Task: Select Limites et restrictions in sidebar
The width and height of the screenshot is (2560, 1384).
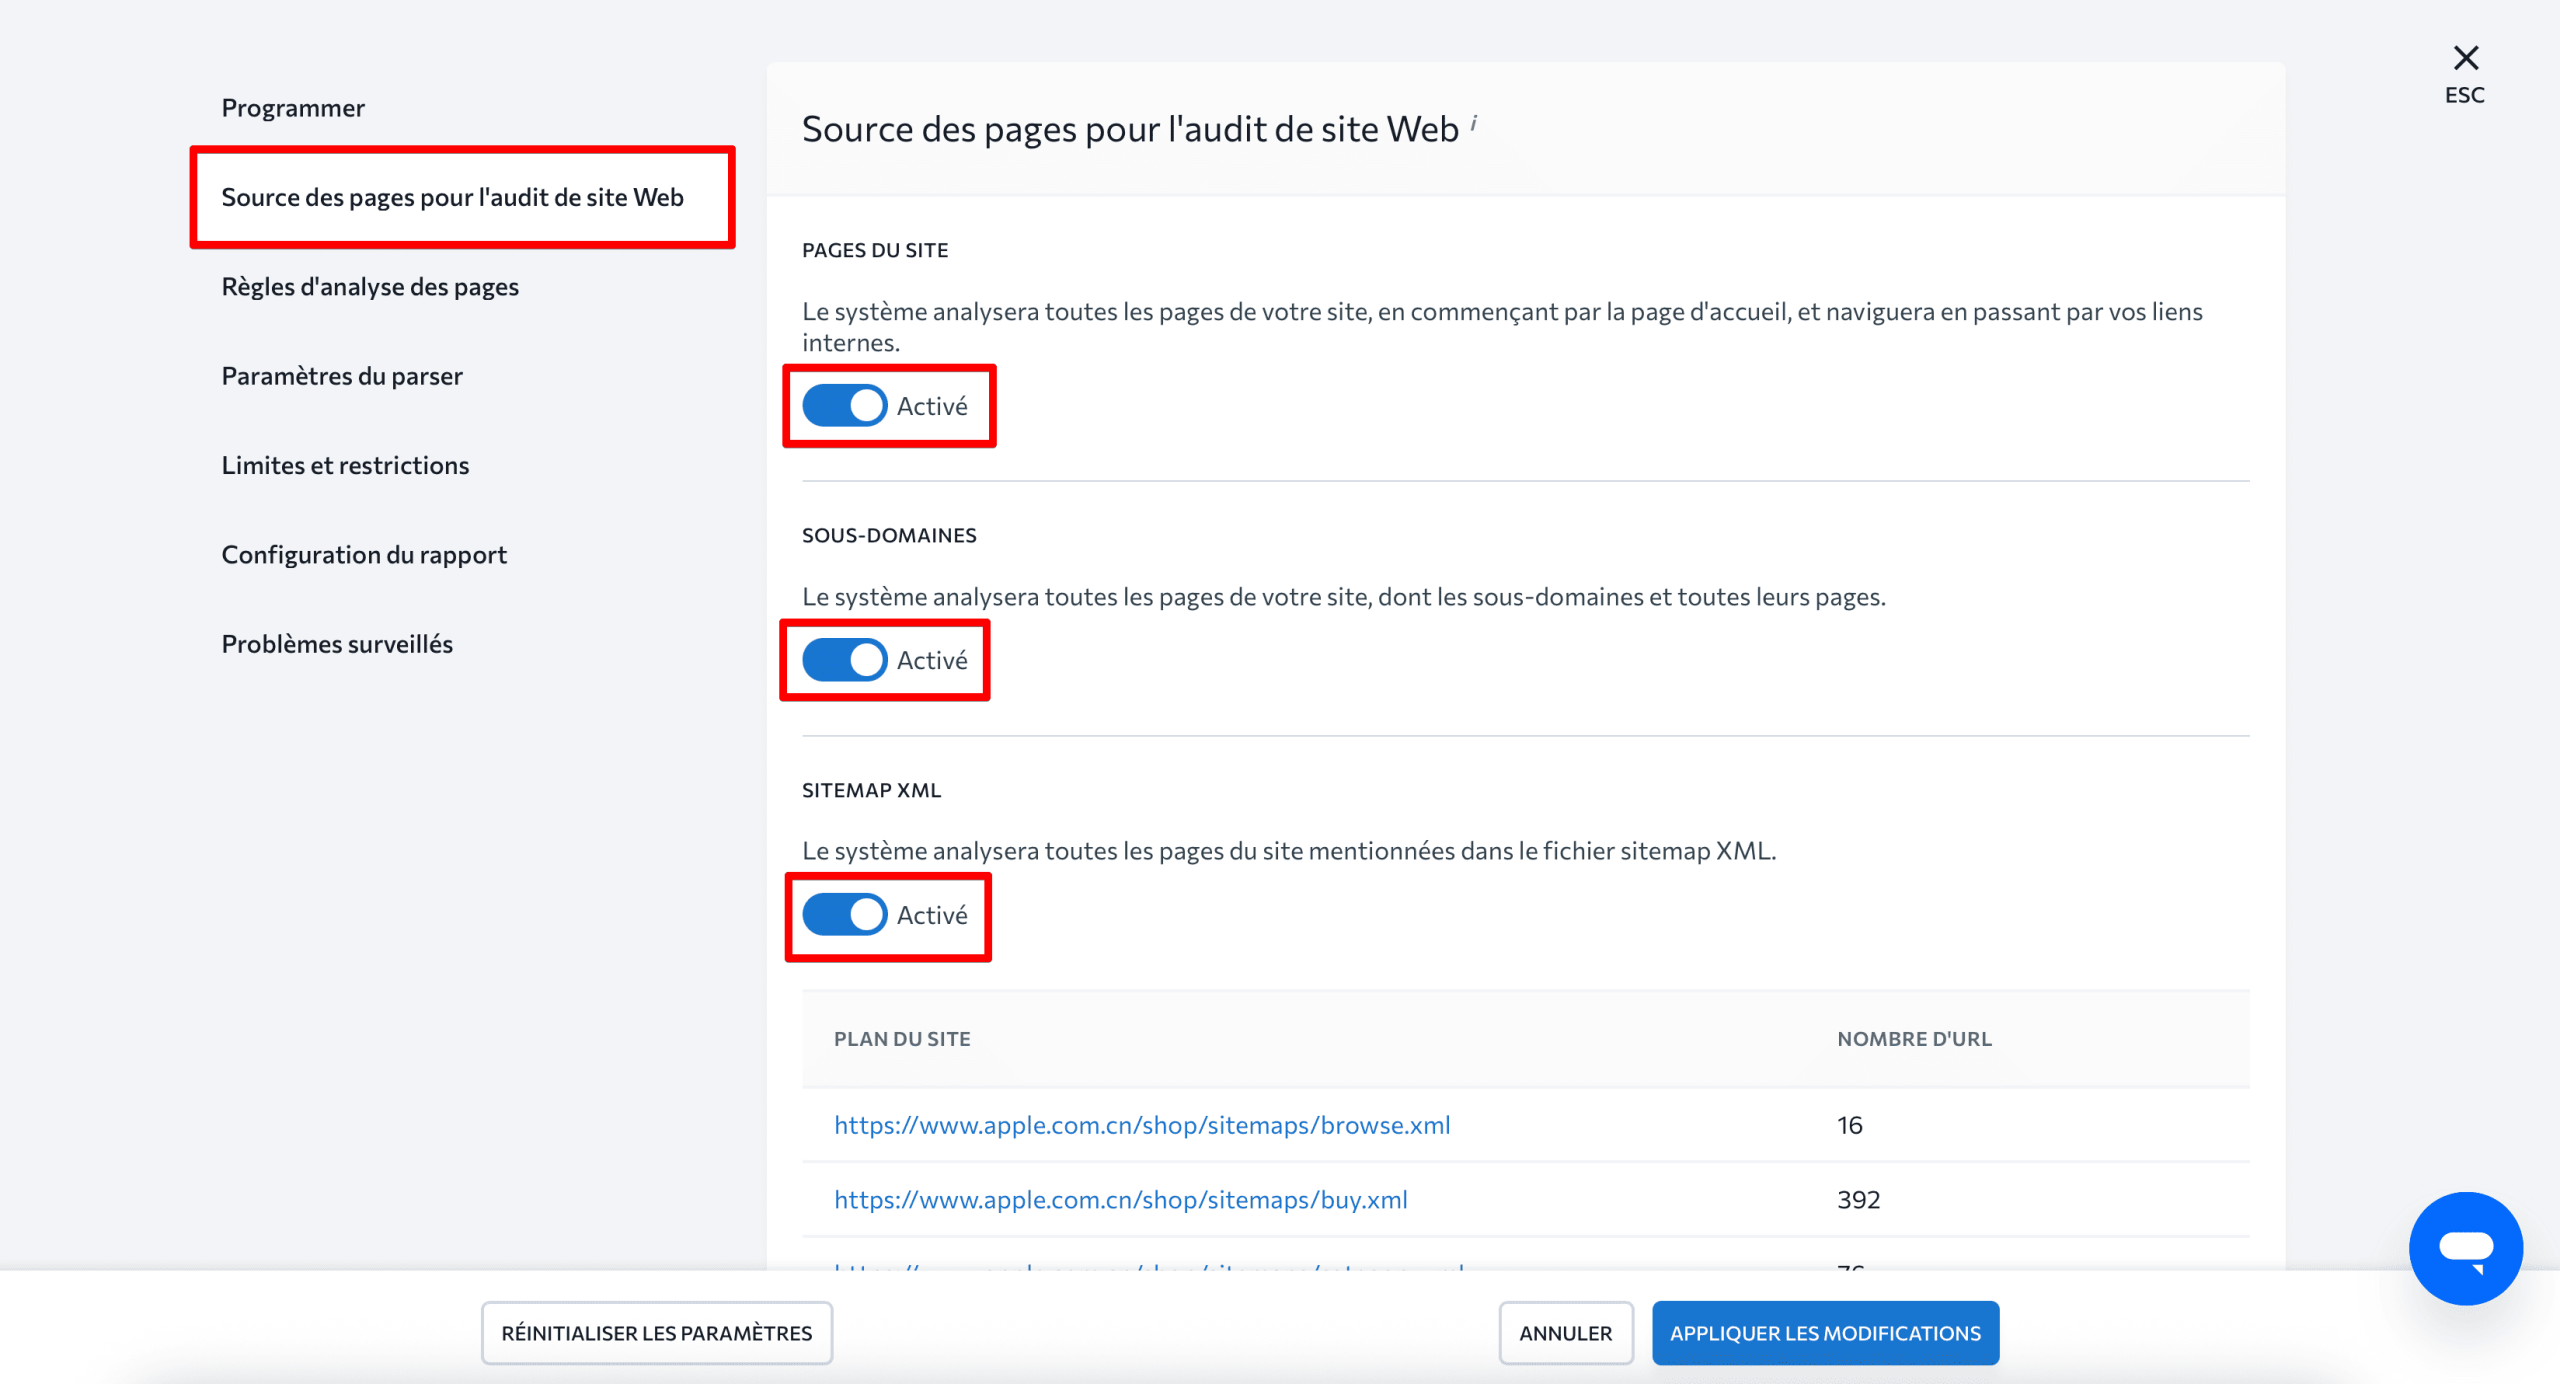Action: 345,465
